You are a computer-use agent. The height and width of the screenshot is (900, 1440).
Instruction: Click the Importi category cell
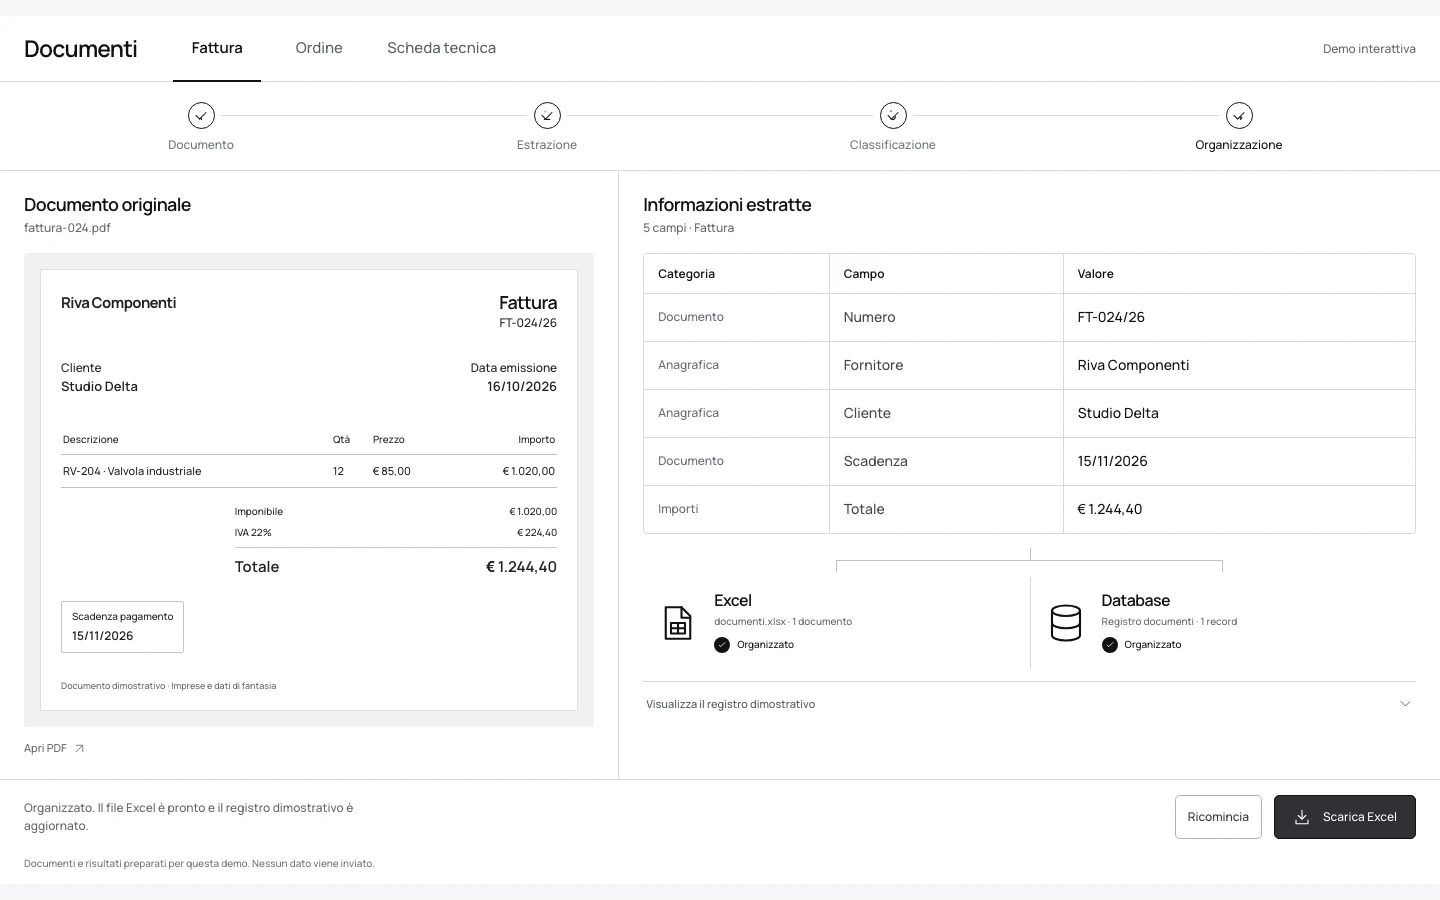coord(736,509)
